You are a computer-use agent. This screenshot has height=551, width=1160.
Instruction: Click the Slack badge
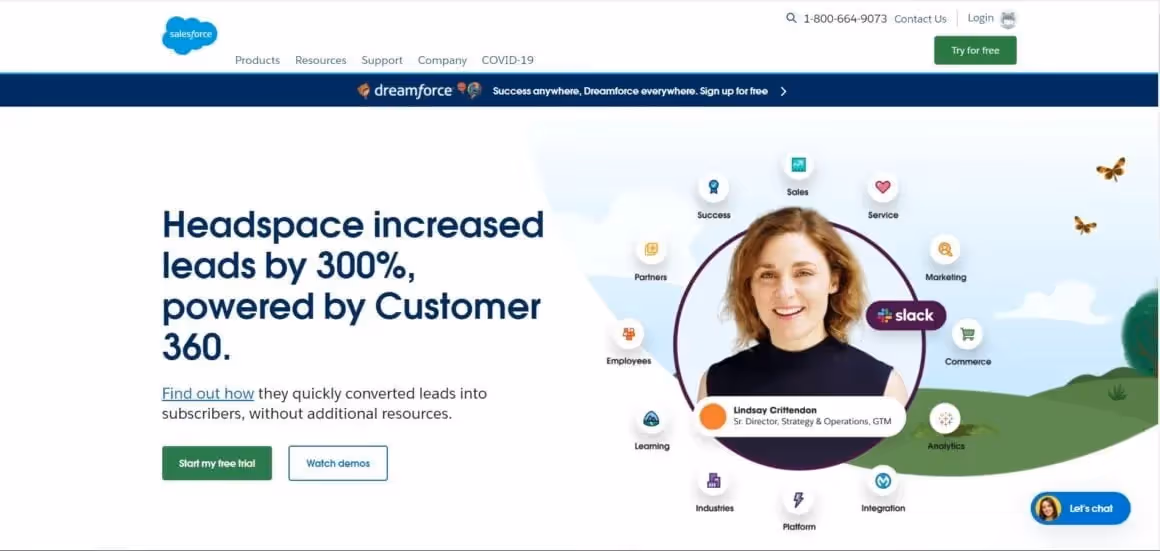[x=906, y=316]
